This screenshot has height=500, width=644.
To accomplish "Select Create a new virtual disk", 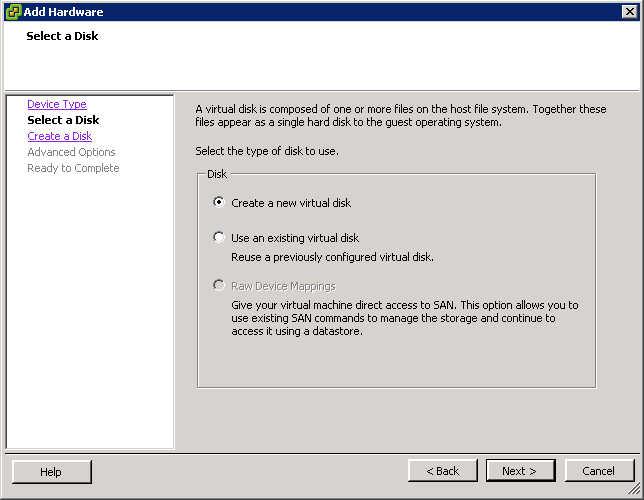I will pyautogui.click(x=219, y=202).
